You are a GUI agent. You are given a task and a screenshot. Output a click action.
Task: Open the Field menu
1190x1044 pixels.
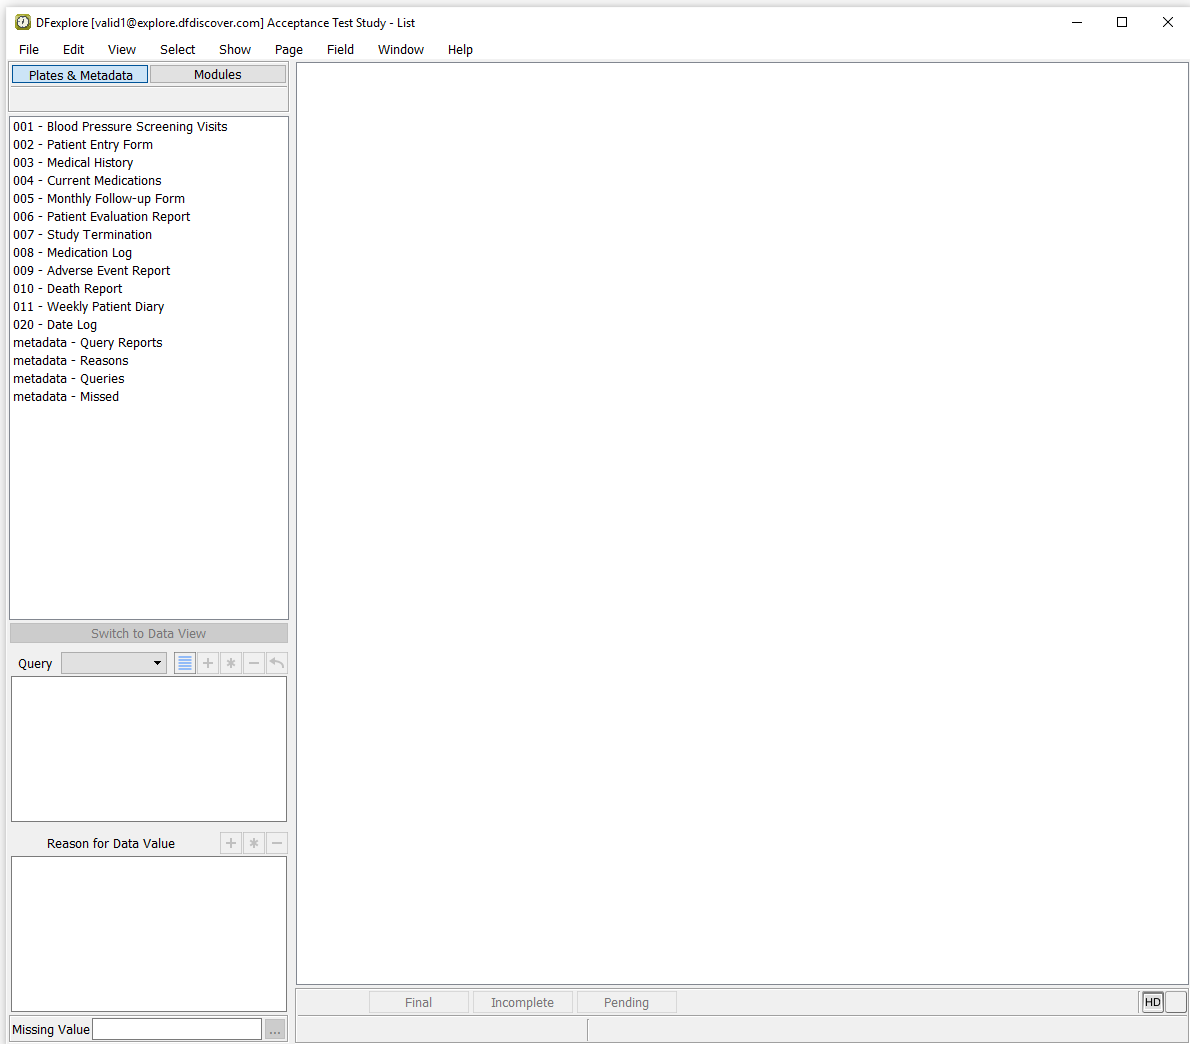[x=340, y=49]
